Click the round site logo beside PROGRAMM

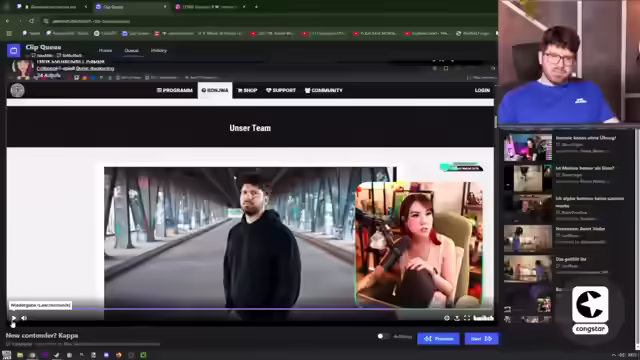point(18,90)
